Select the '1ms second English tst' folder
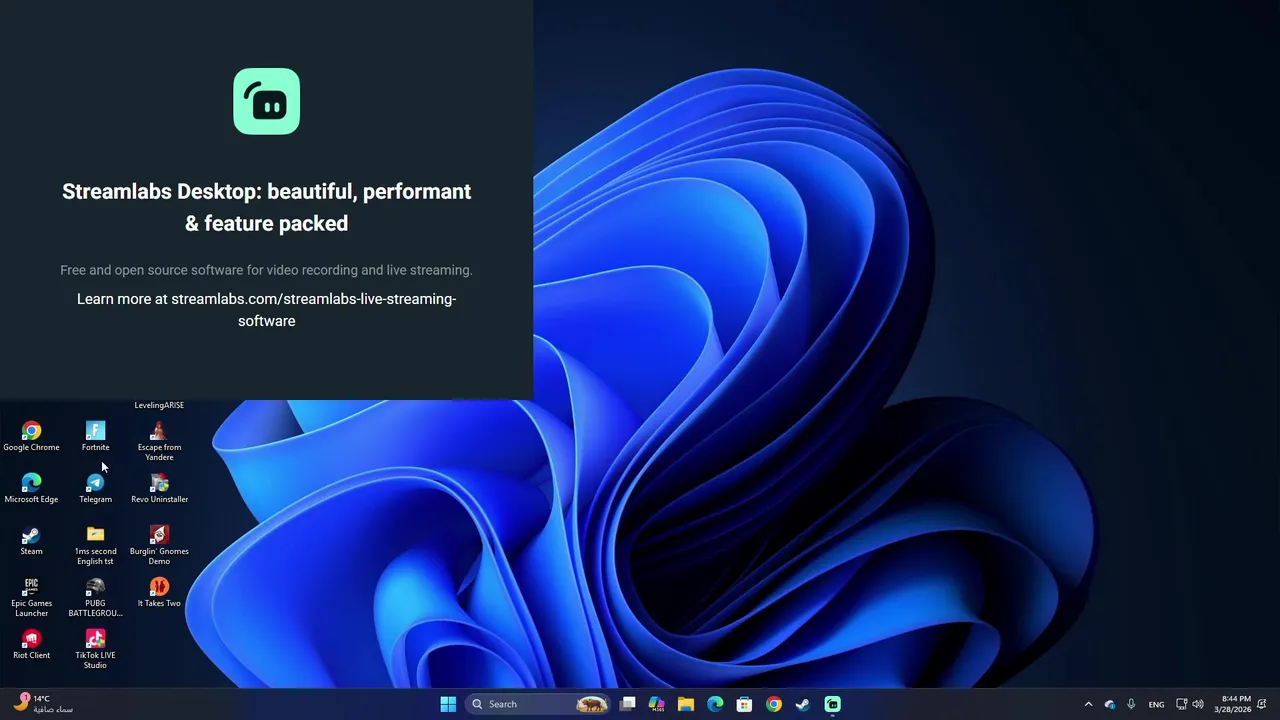1280x720 pixels. tap(95, 546)
